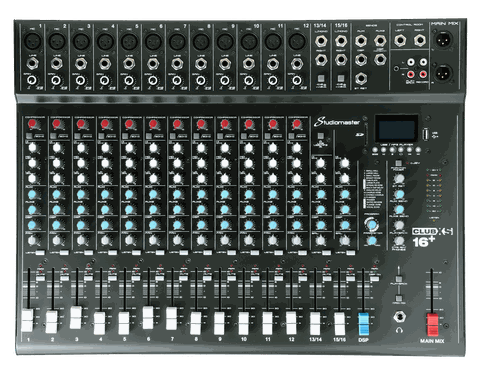
Task: Click the channel 5 XLR mic input
Action: point(129,41)
